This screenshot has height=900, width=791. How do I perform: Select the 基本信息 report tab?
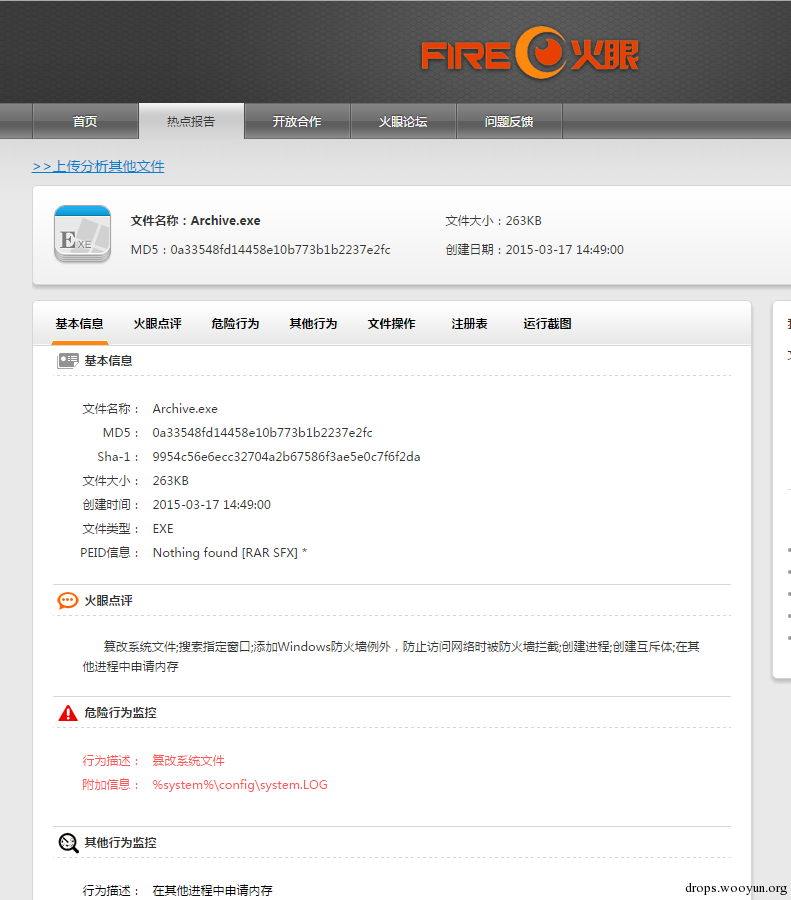pyautogui.click(x=79, y=324)
